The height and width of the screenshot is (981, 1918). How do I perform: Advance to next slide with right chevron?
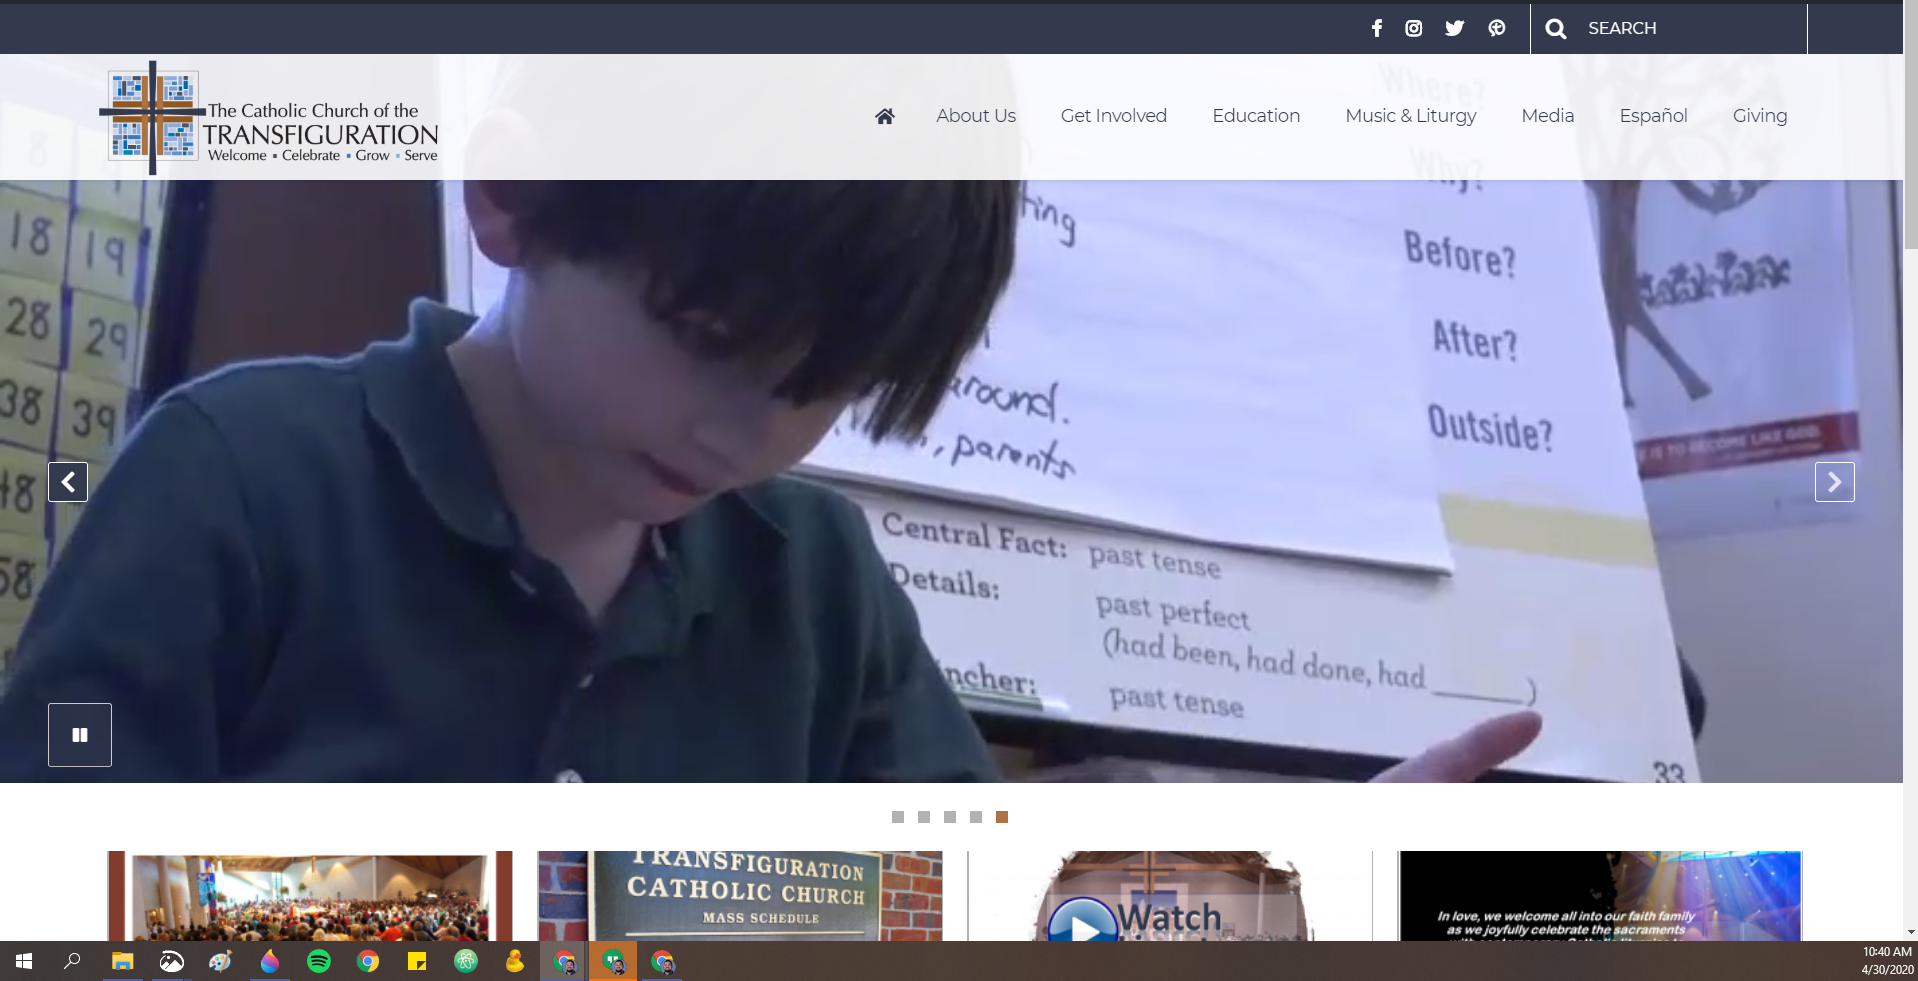coord(1834,482)
